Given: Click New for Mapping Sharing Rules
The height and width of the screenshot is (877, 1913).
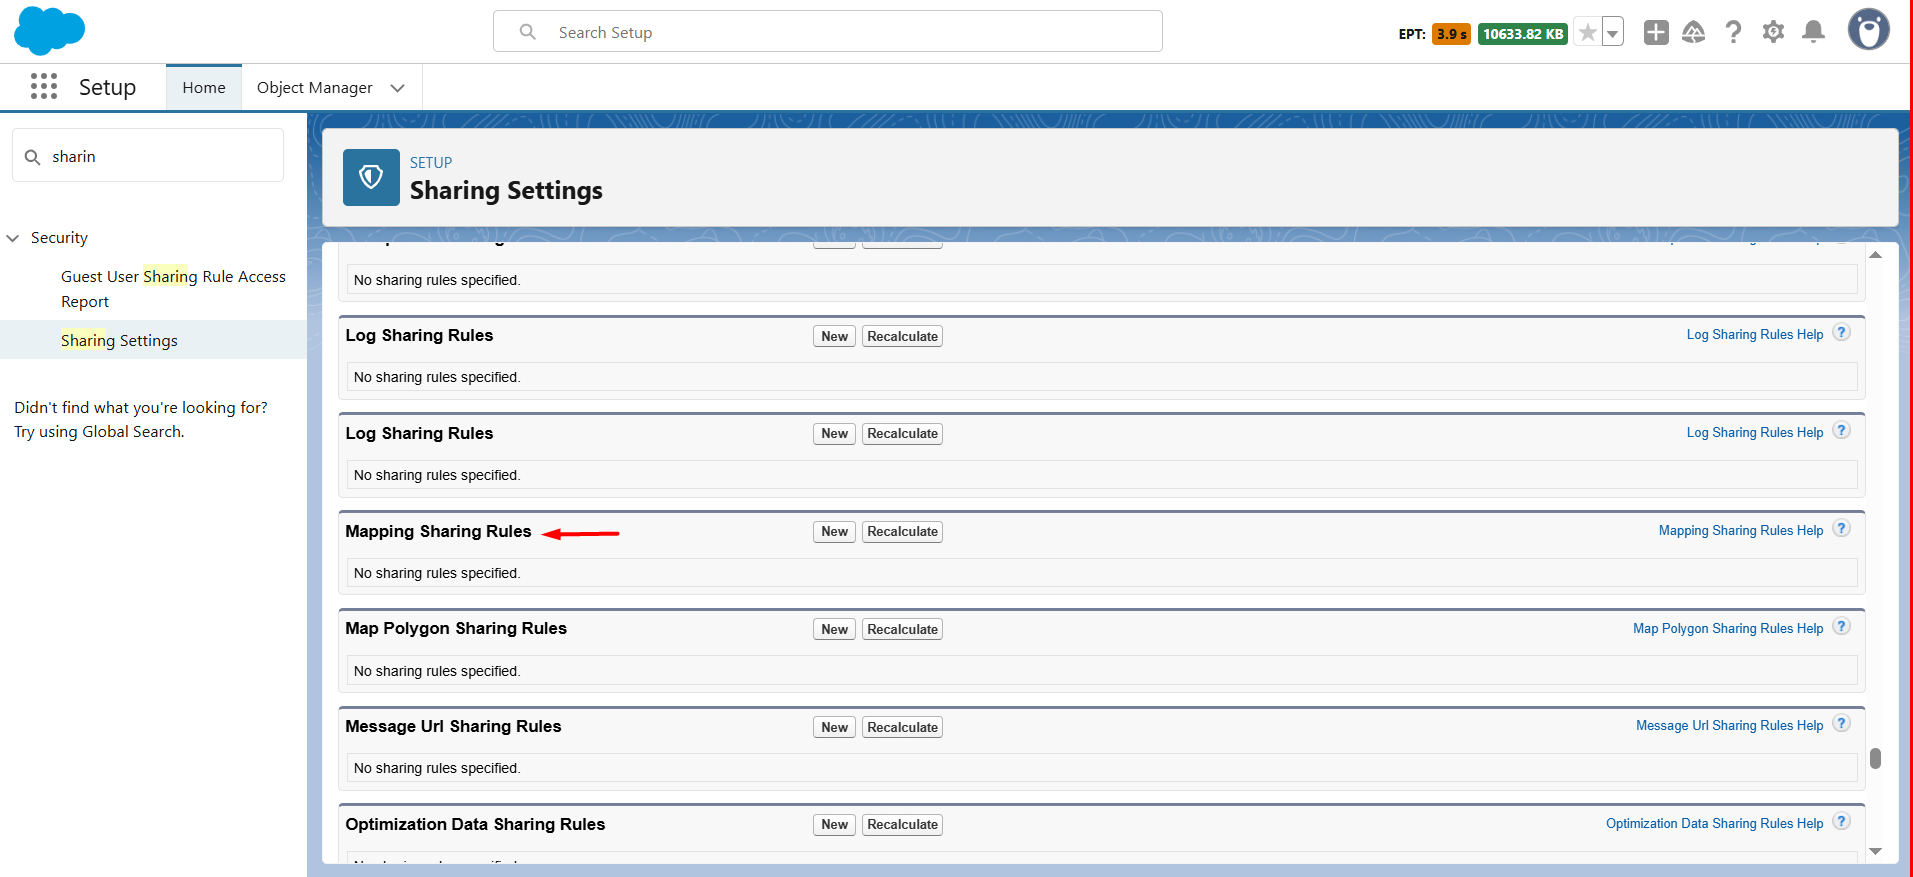Looking at the screenshot, I should 834,532.
